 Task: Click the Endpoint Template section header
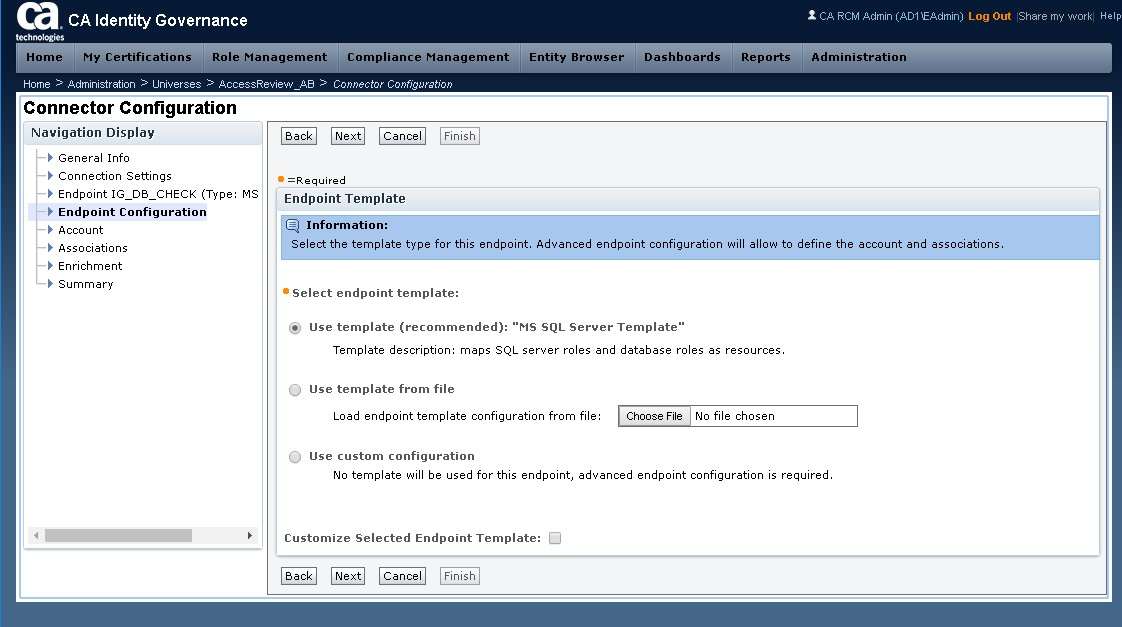point(688,199)
